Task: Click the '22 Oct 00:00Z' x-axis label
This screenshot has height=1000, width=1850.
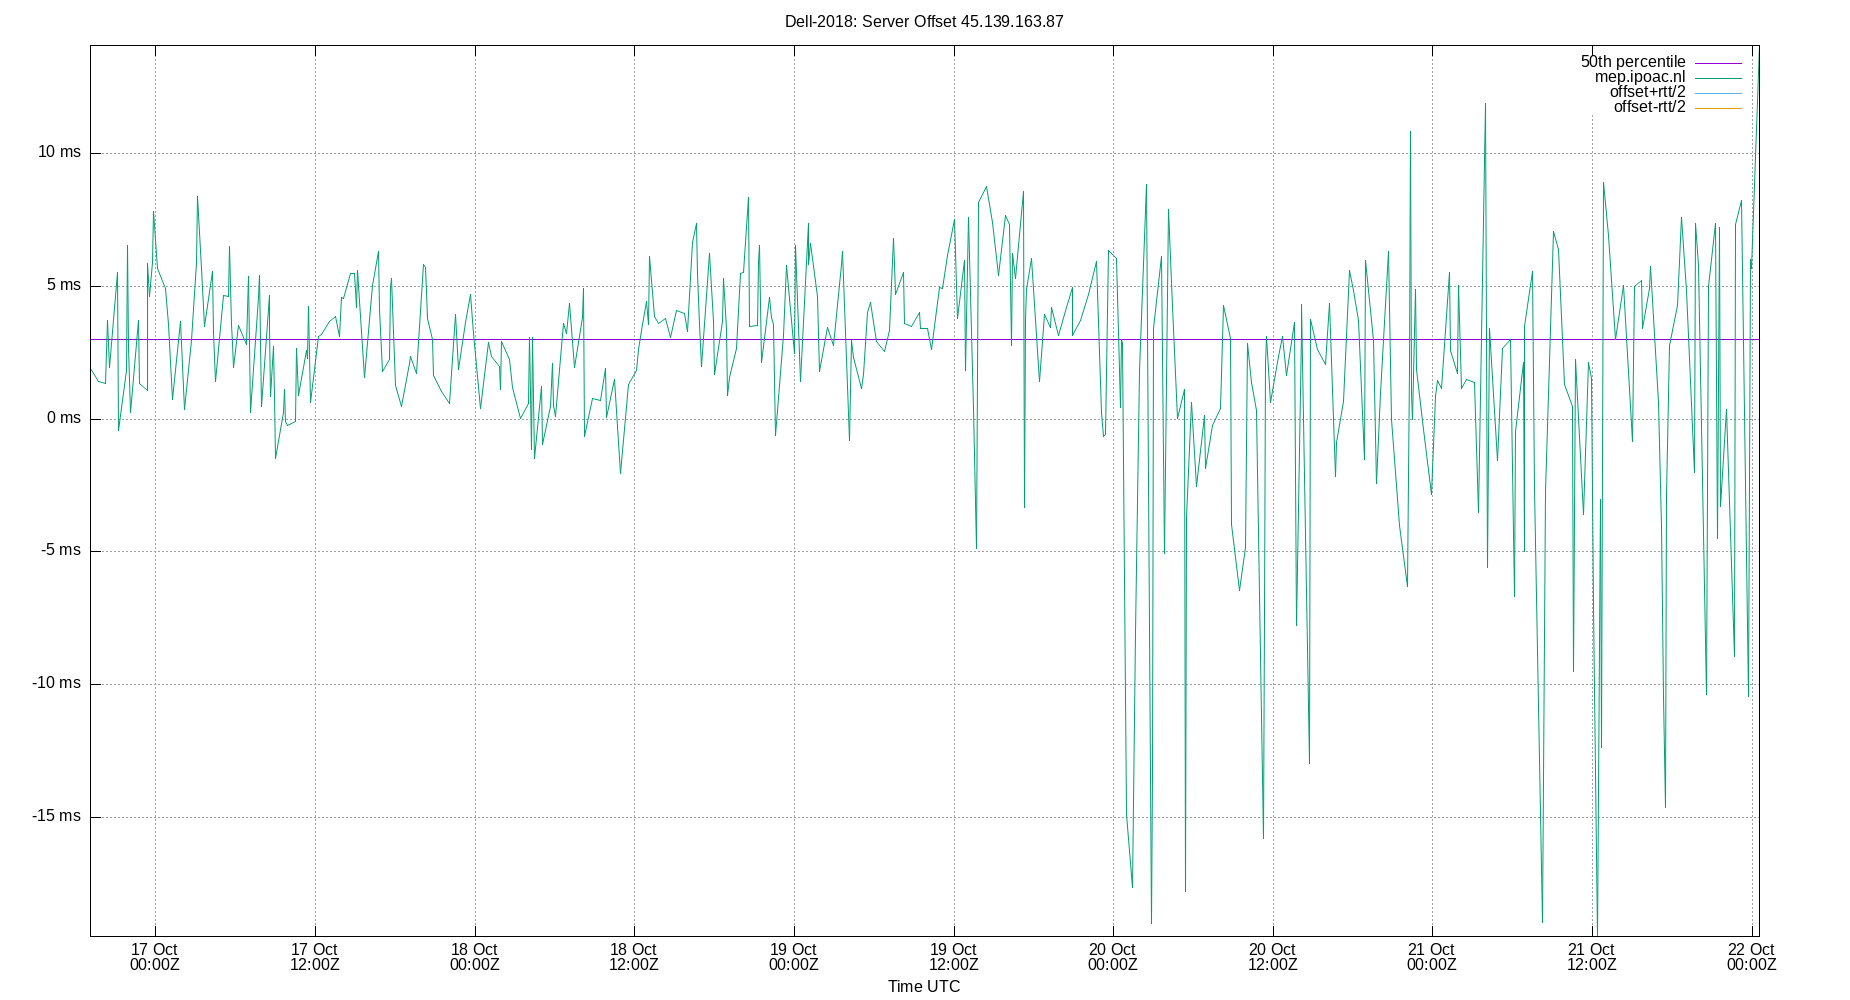Action: point(1751,957)
